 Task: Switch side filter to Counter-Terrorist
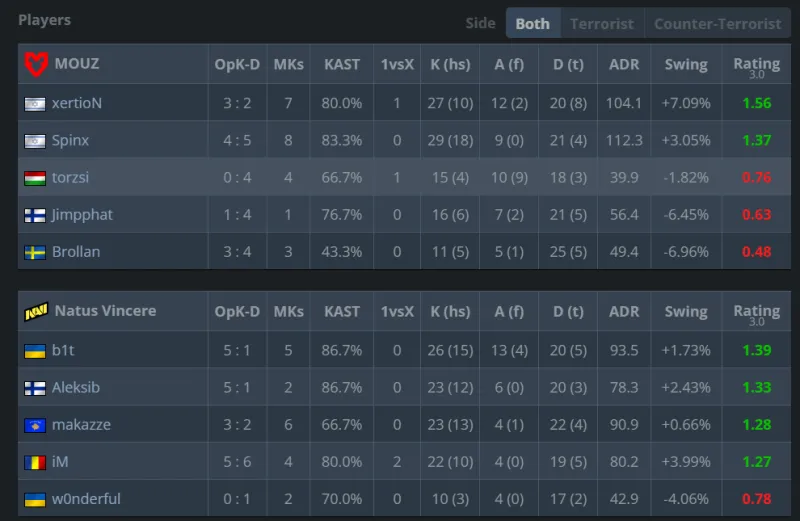[x=717, y=23]
